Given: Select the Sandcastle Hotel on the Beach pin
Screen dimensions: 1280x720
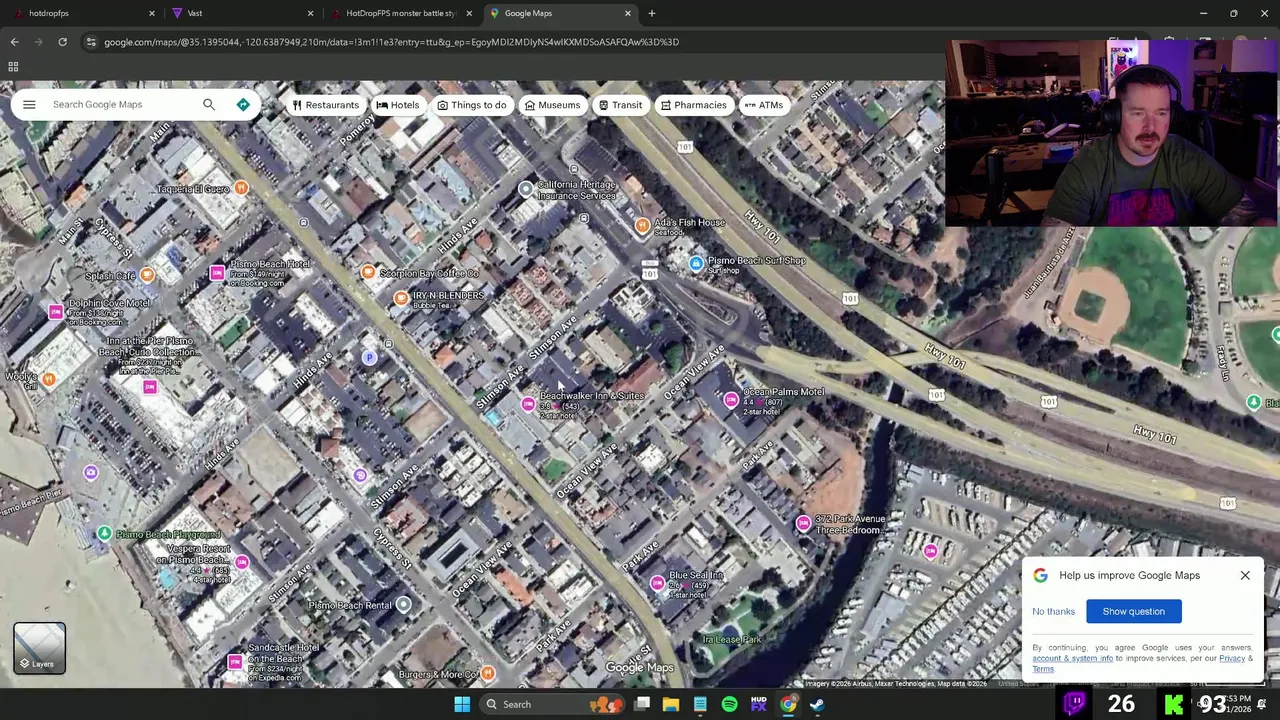Looking at the screenshot, I should (235, 661).
